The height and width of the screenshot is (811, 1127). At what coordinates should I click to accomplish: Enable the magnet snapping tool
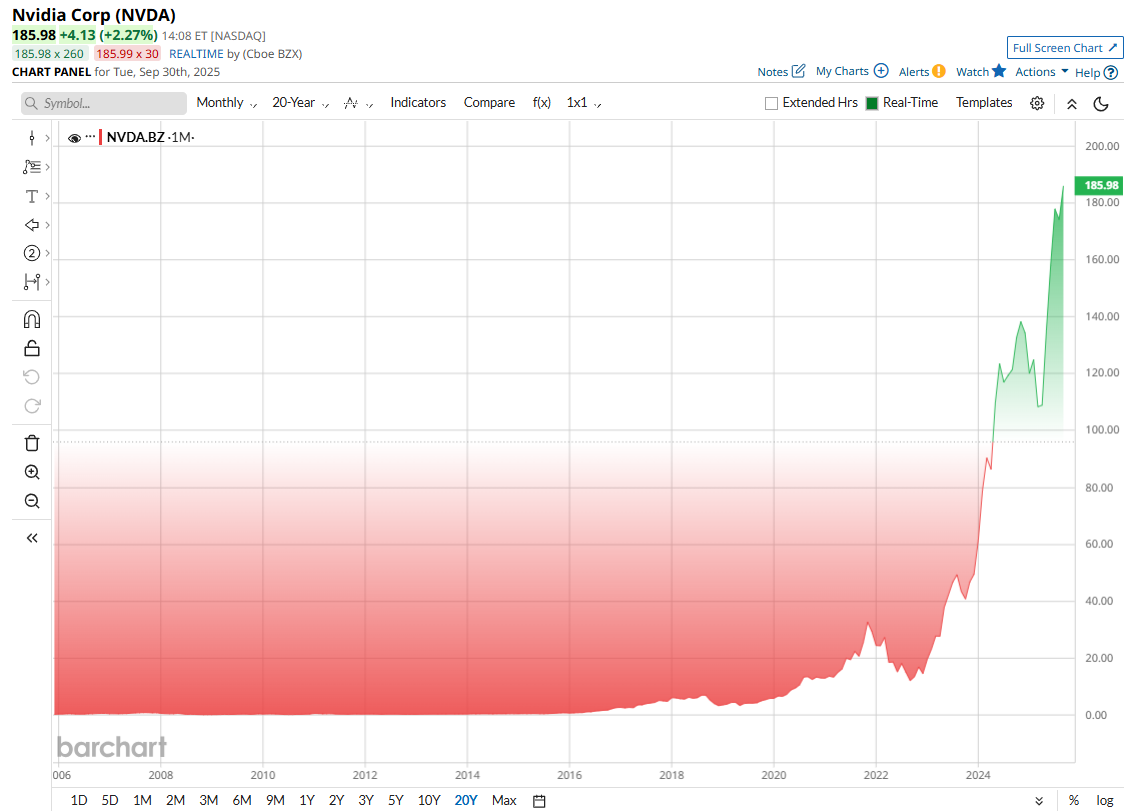pyautogui.click(x=31, y=318)
